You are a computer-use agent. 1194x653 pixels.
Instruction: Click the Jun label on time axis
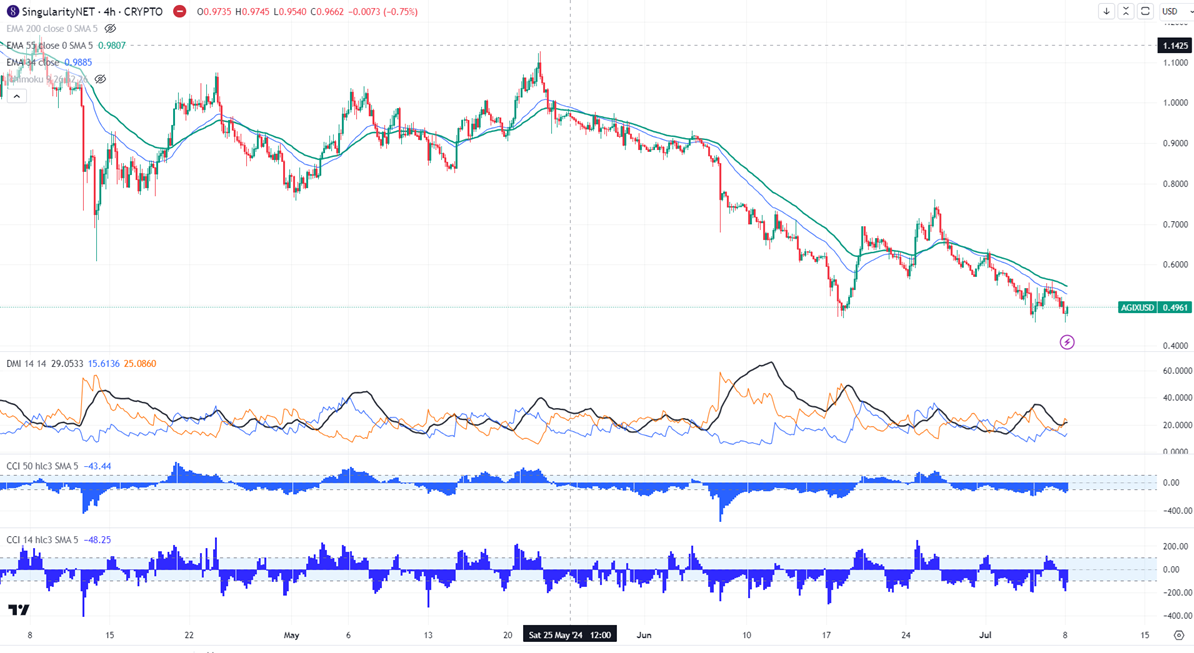coord(644,635)
